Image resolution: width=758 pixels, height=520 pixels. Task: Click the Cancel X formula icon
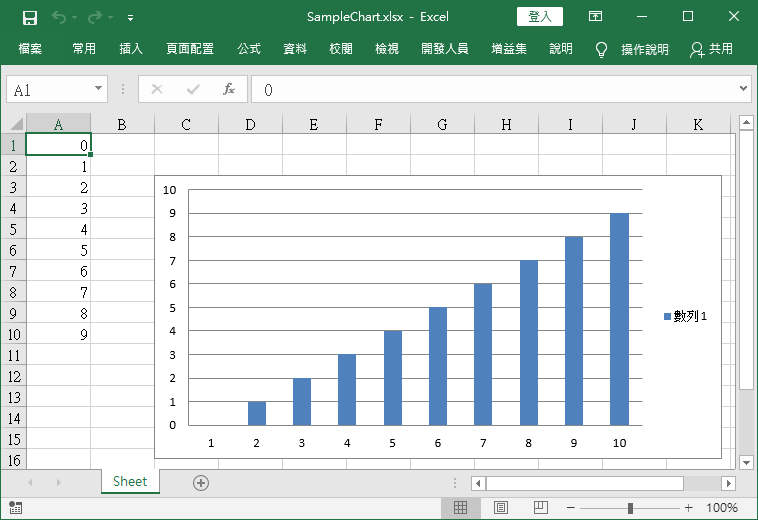[157, 89]
